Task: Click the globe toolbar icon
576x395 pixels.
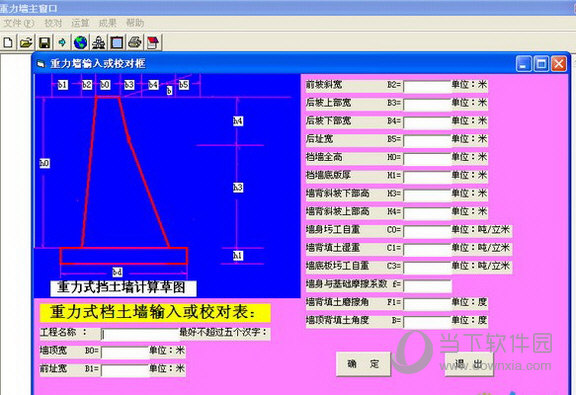Action: tap(80, 43)
